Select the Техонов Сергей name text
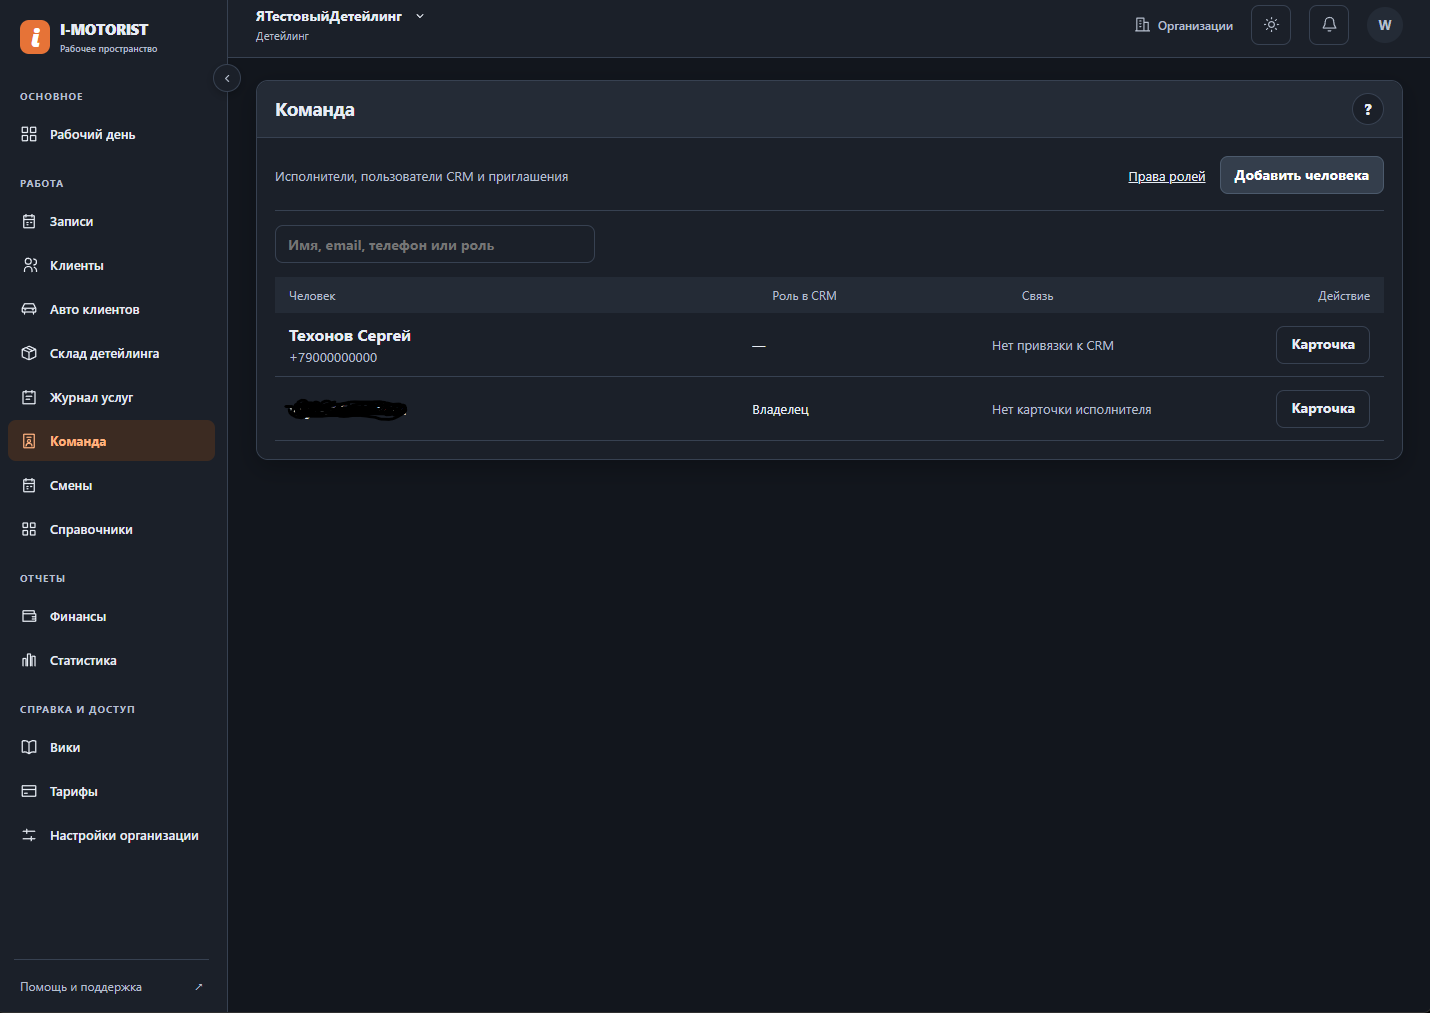 [350, 336]
